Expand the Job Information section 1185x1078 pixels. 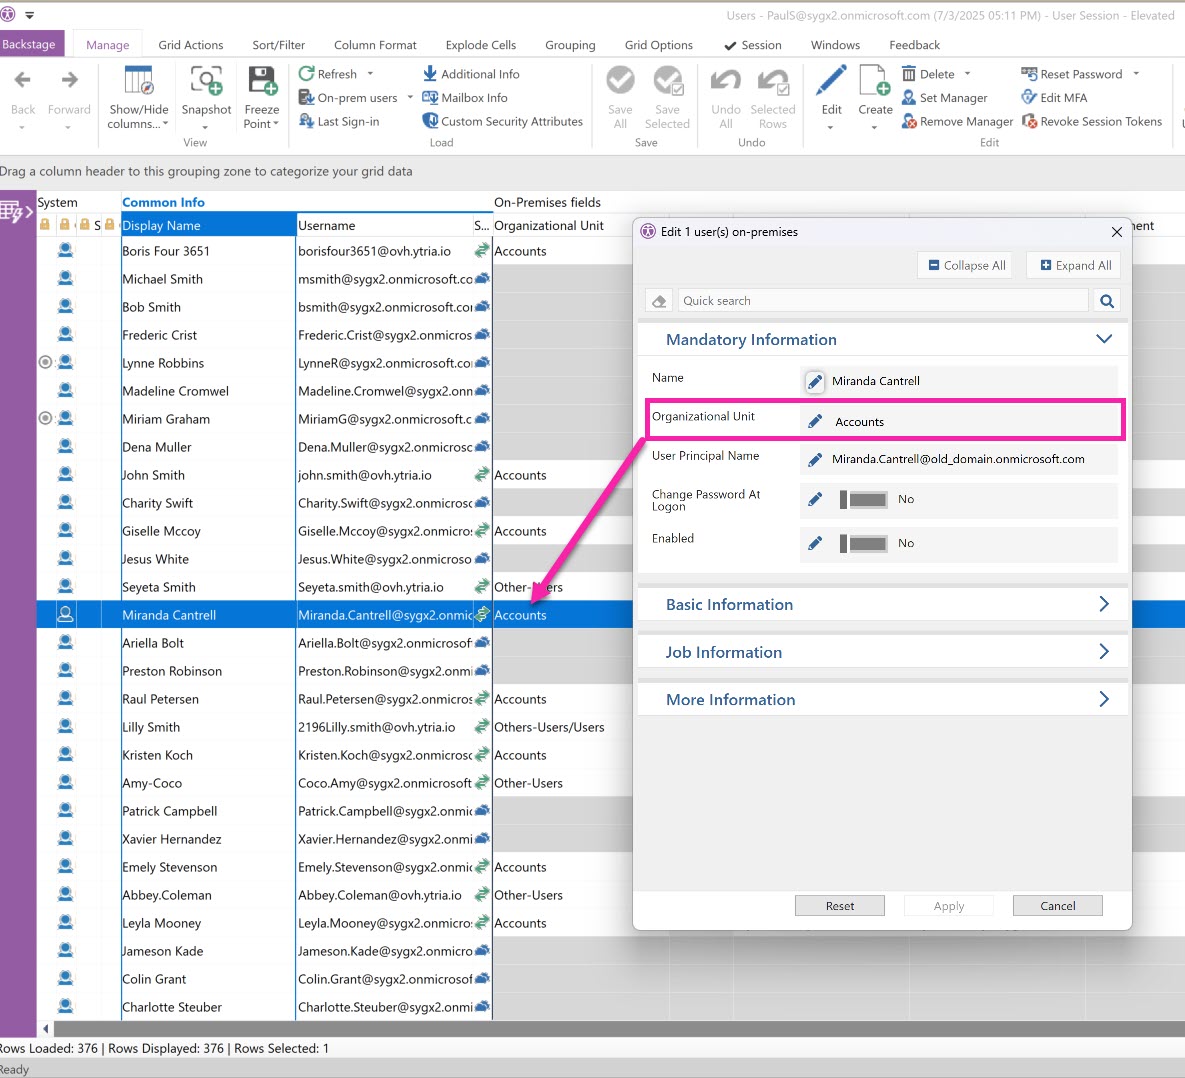(x=1103, y=652)
